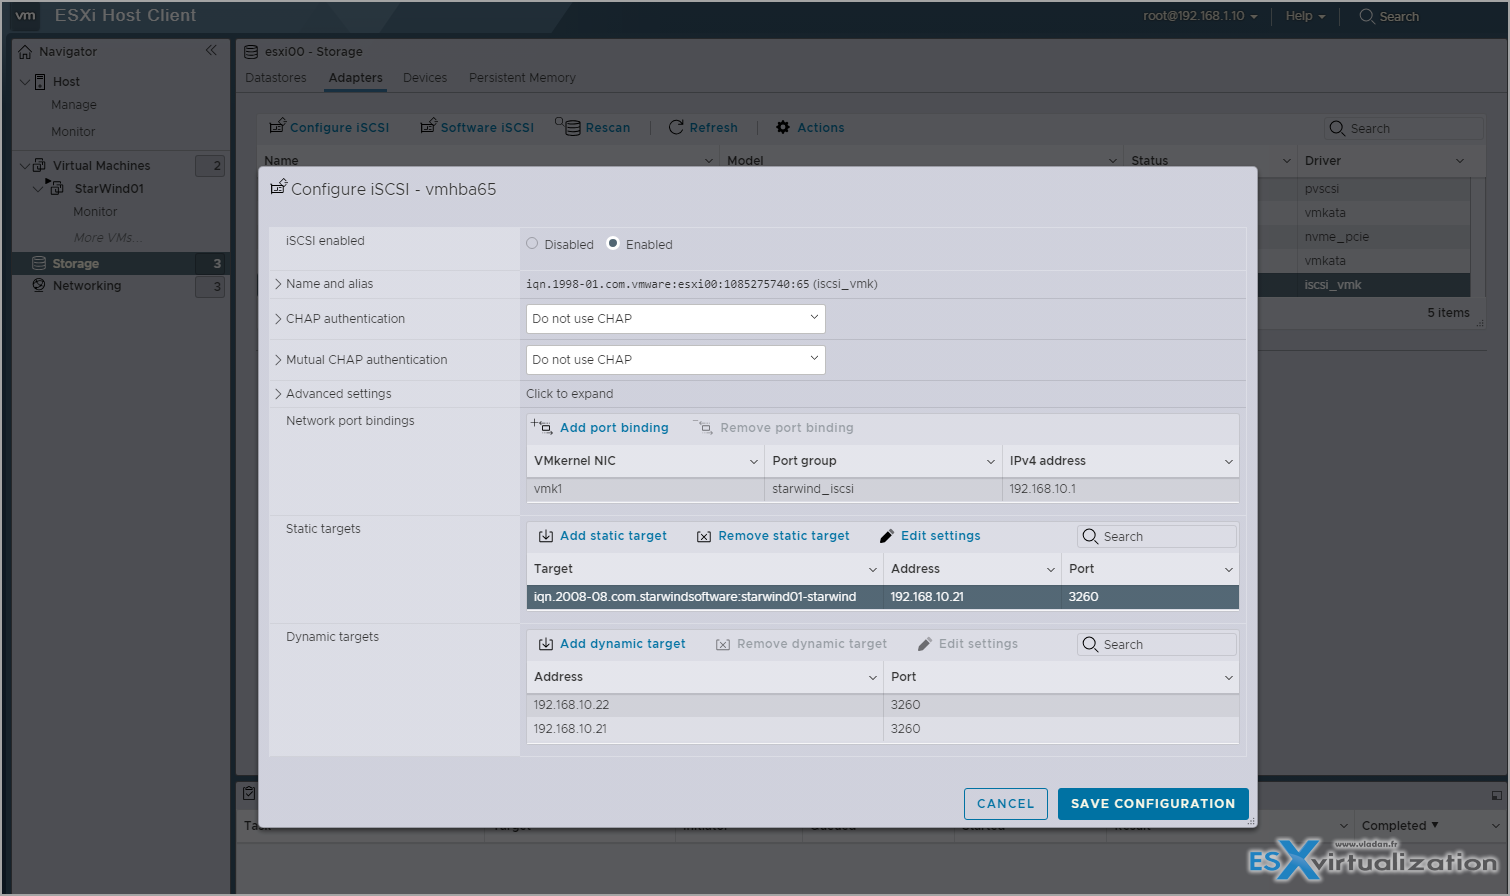The width and height of the screenshot is (1510, 896).
Task: Open the Adapters tab
Action: (355, 78)
